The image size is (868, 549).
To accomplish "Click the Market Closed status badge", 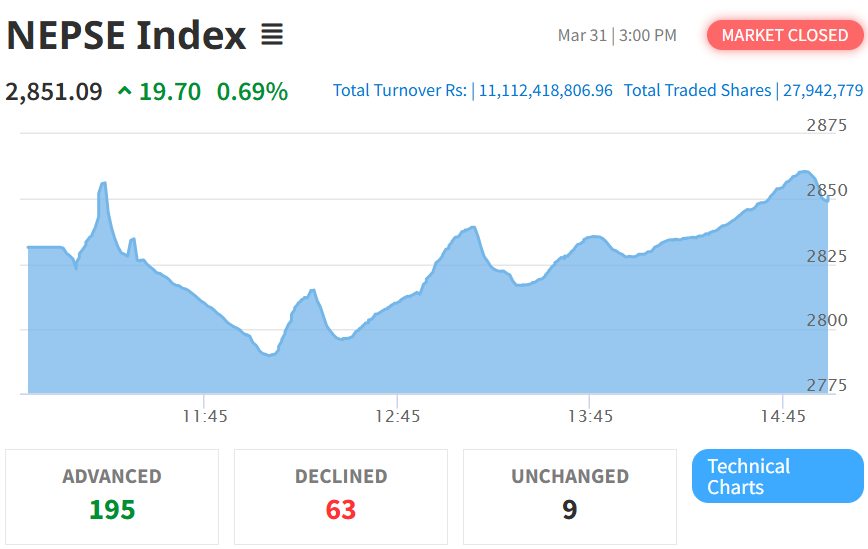I will [x=784, y=35].
